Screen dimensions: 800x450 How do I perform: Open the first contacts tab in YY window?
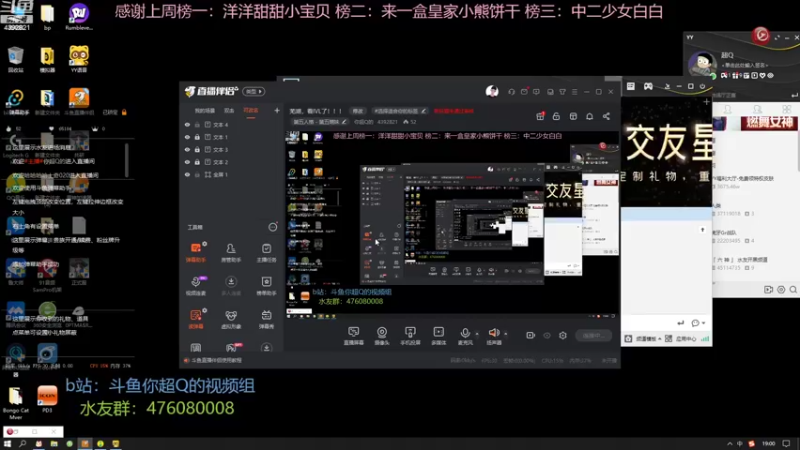tap(728, 110)
